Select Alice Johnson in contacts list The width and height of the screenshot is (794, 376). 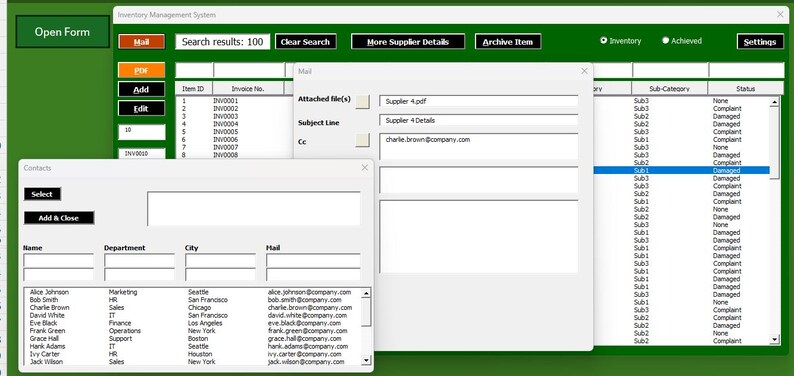193,292
